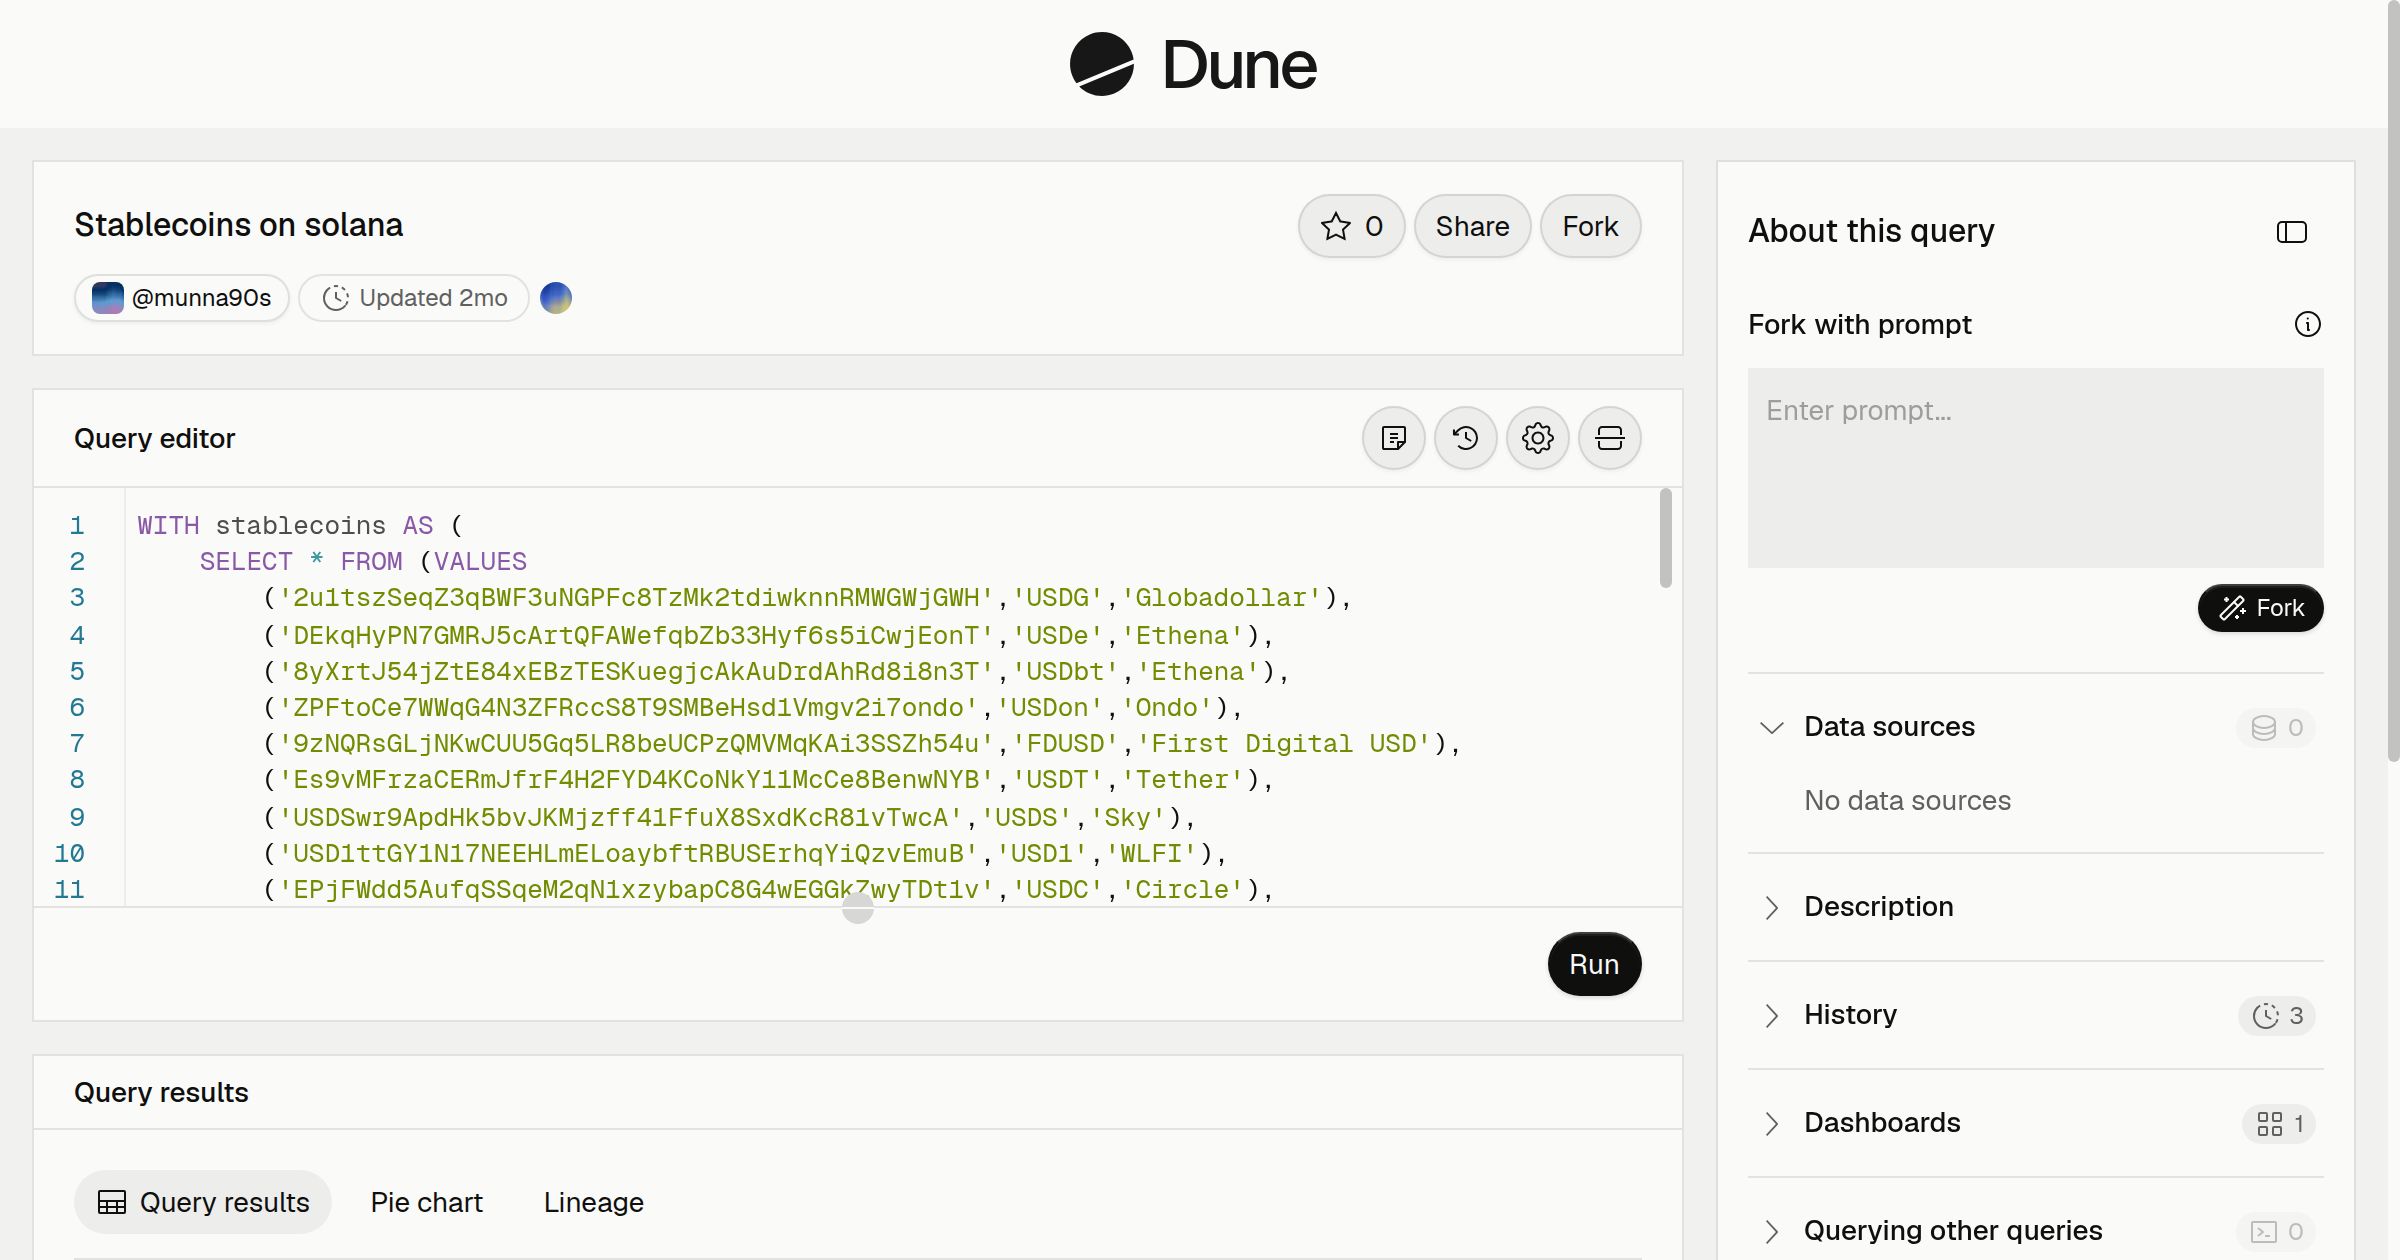This screenshot has width=2400, height=1260.
Task: Expand Querying other queries section
Action: click(1771, 1231)
